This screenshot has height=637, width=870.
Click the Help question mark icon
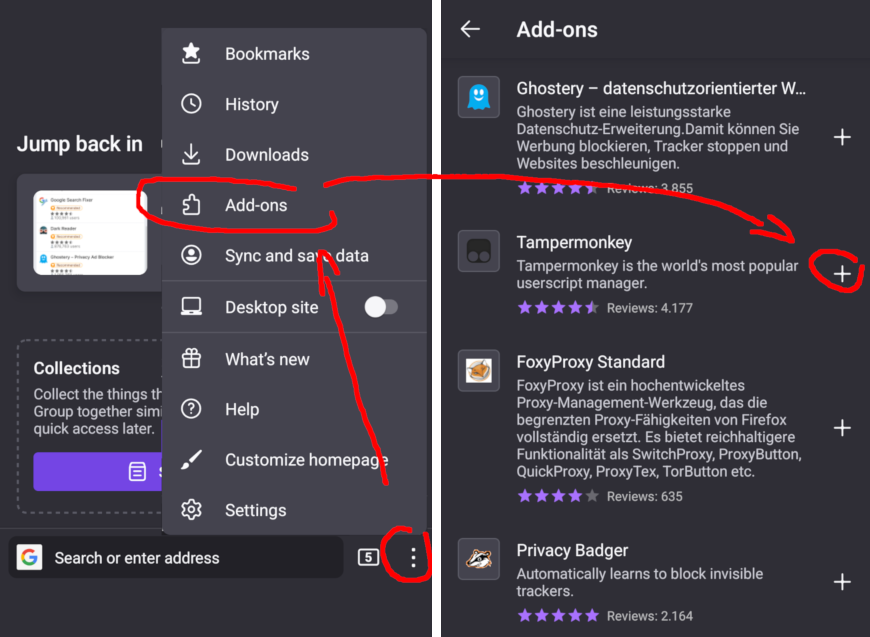(191, 409)
